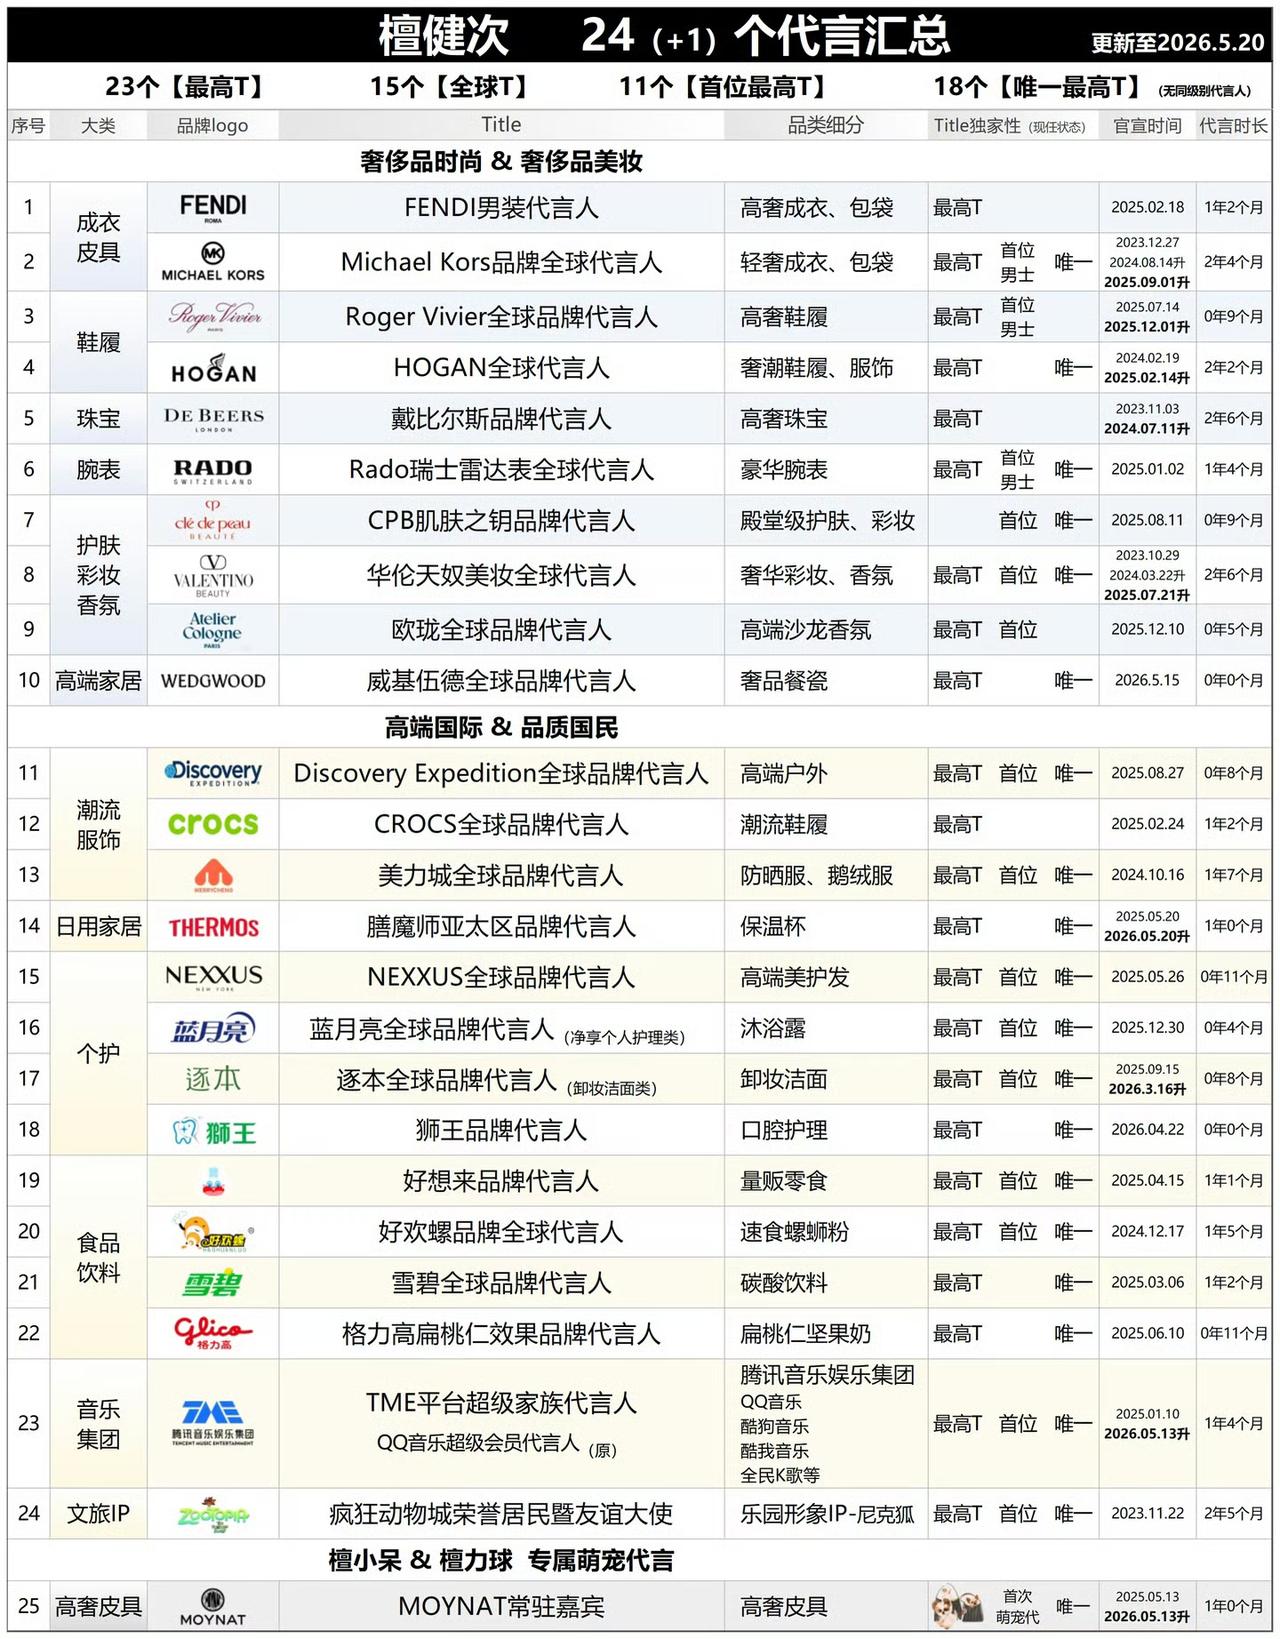
Task: Select the 奢侈品时尚 & 奢侈品美妆 heading
Action: [x=501, y=161]
